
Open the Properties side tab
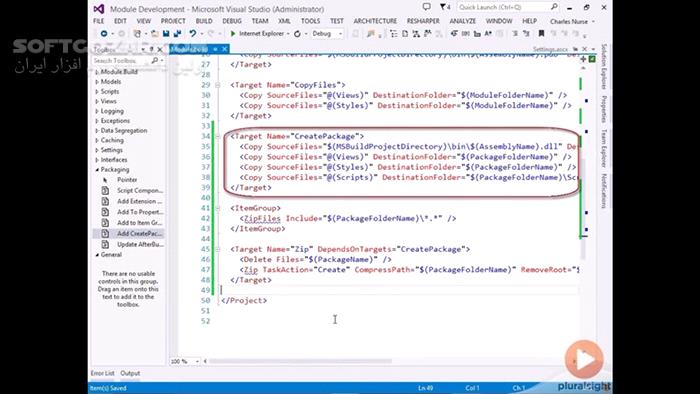pyautogui.click(x=604, y=109)
